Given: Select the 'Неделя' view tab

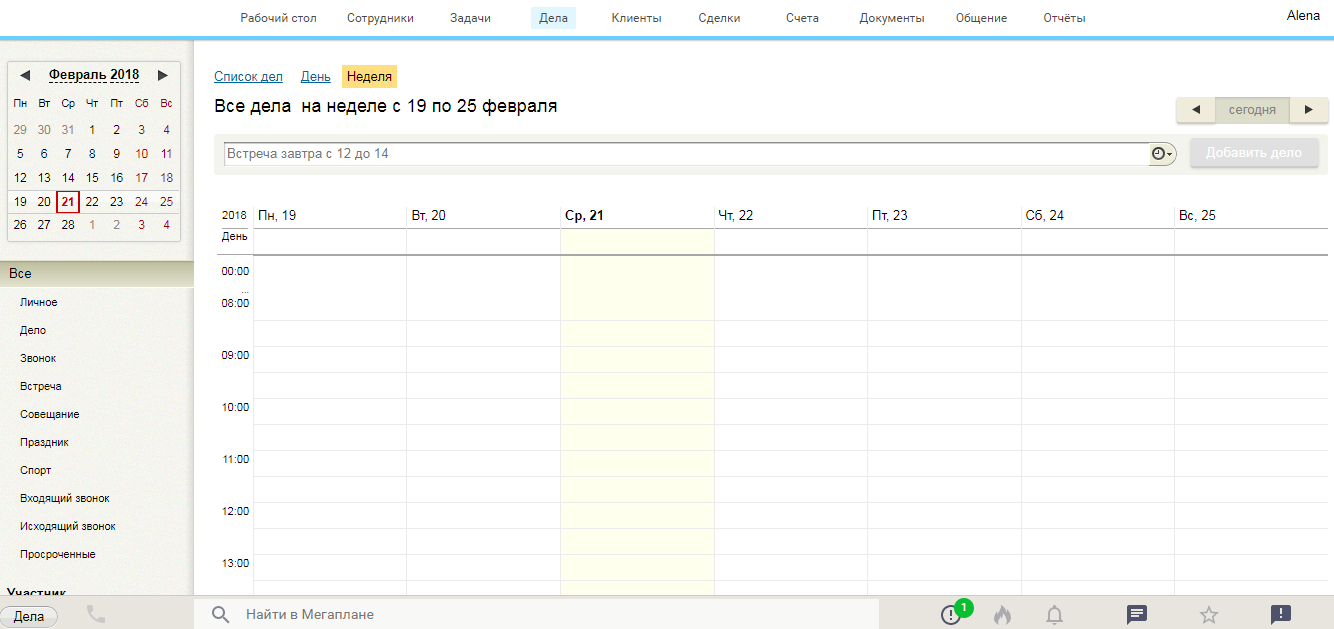Looking at the screenshot, I should coord(369,77).
